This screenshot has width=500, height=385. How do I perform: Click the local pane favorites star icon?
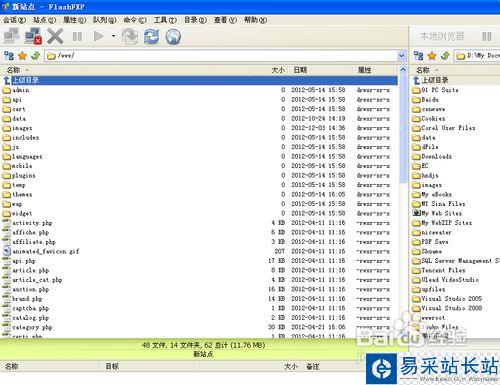(x=432, y=56)
